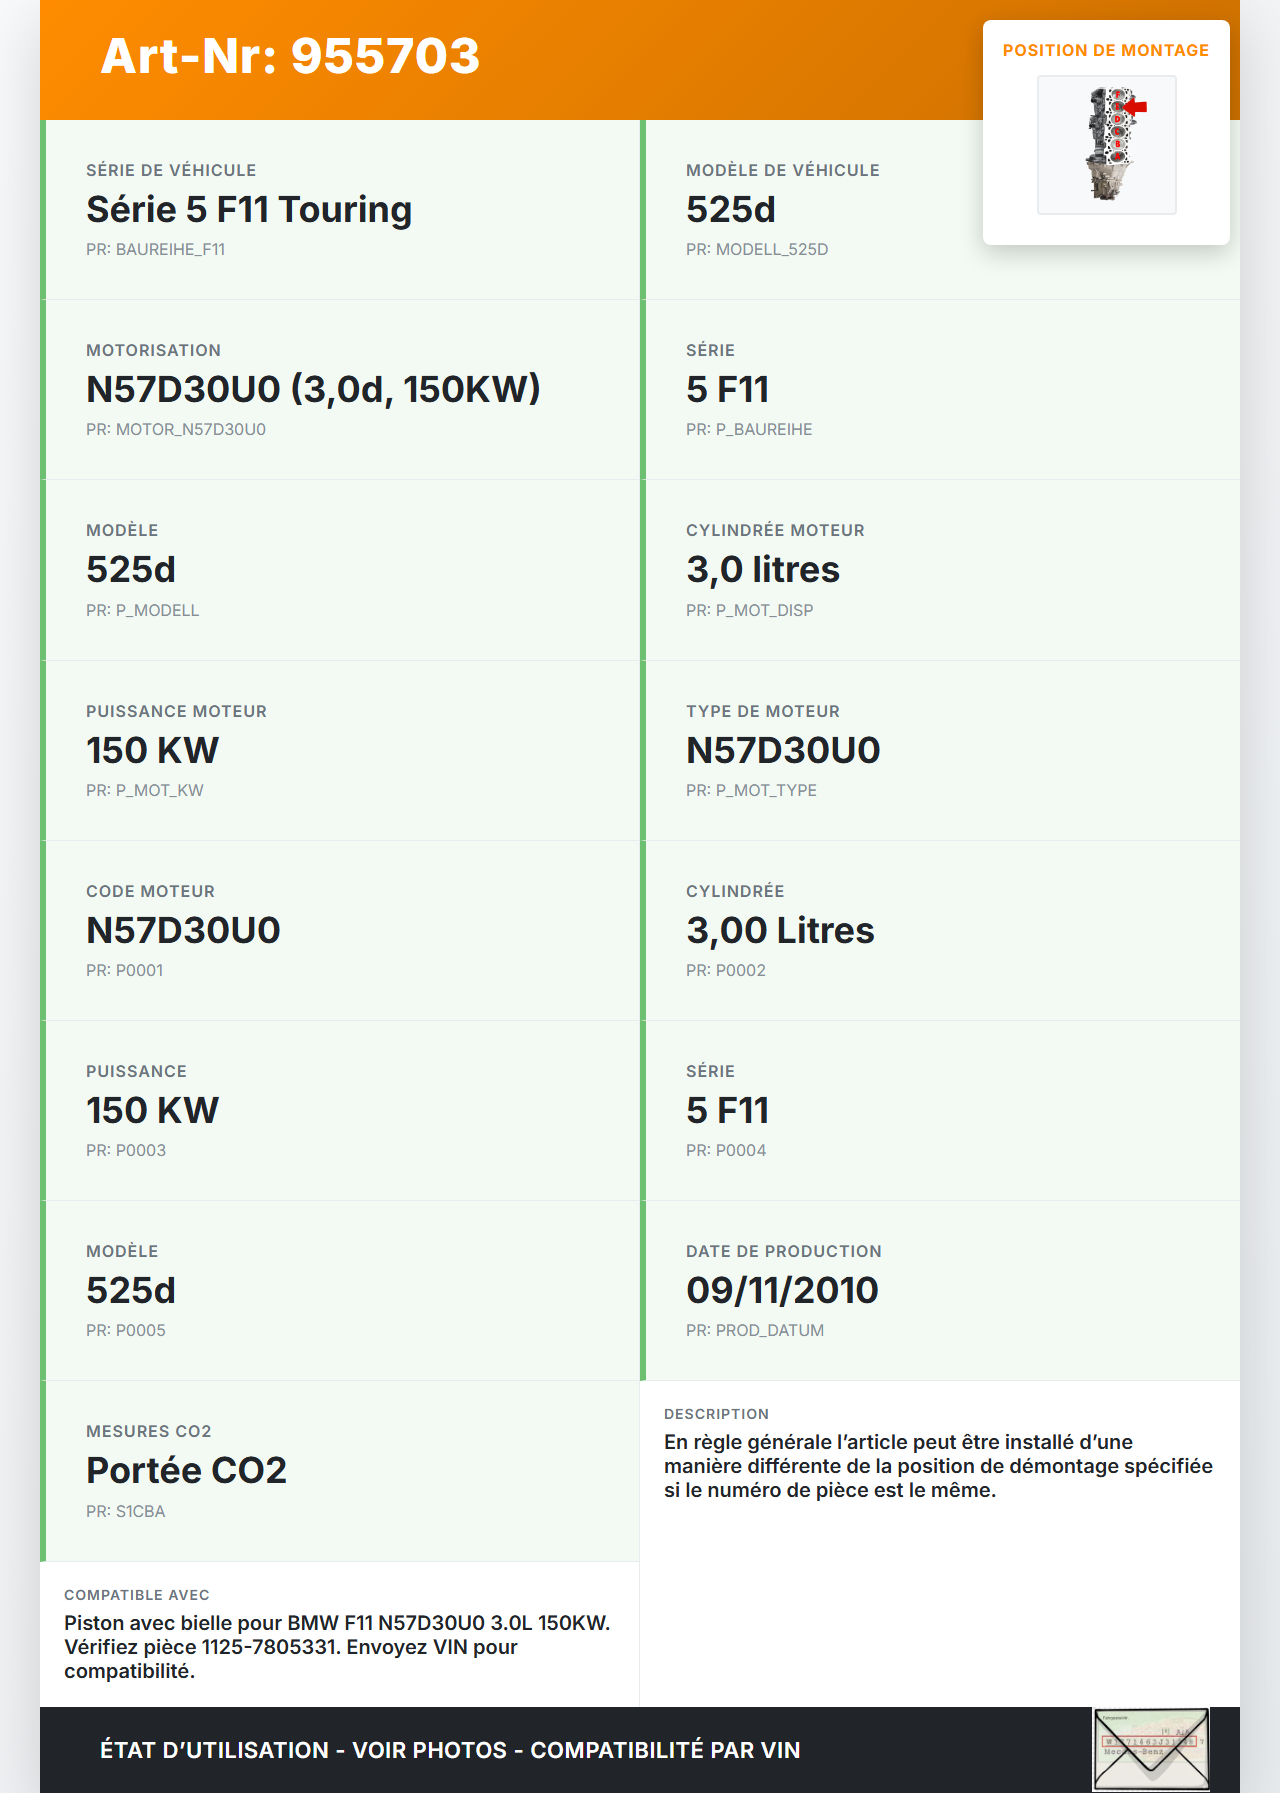This screenshot has width=1280, height=1793.
Task: Click the Portée CO2 value
Action: click(186, 1470)
